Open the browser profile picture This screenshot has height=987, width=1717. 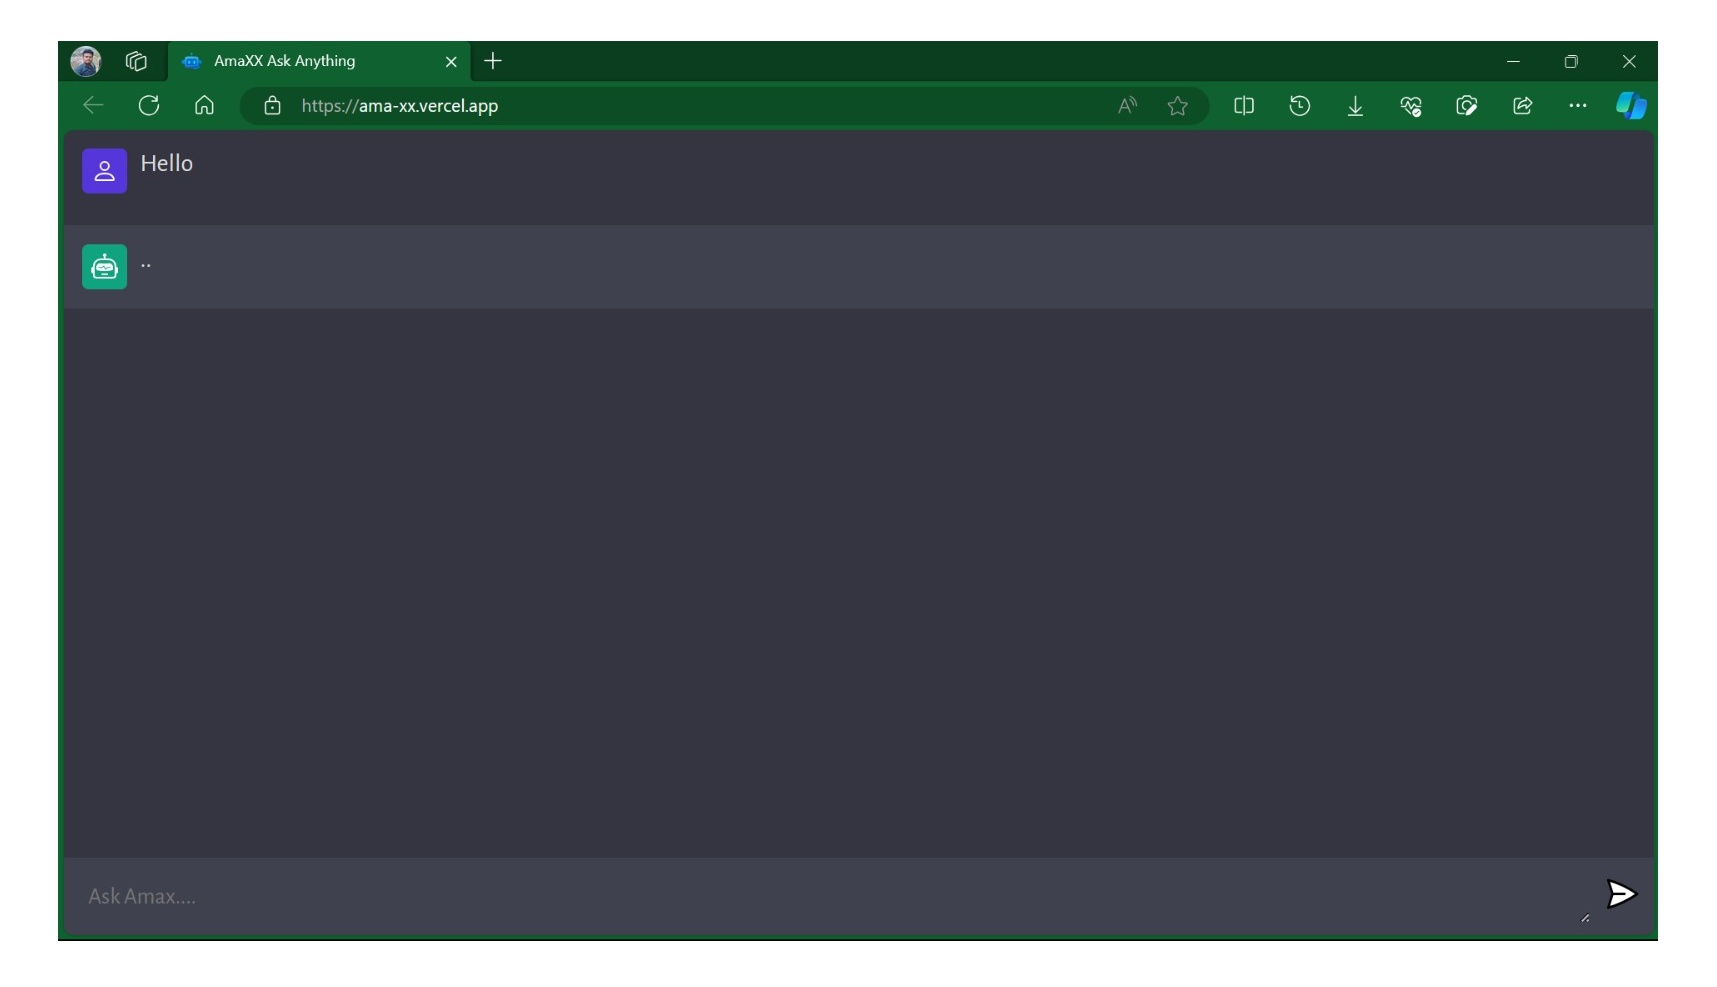86,61
